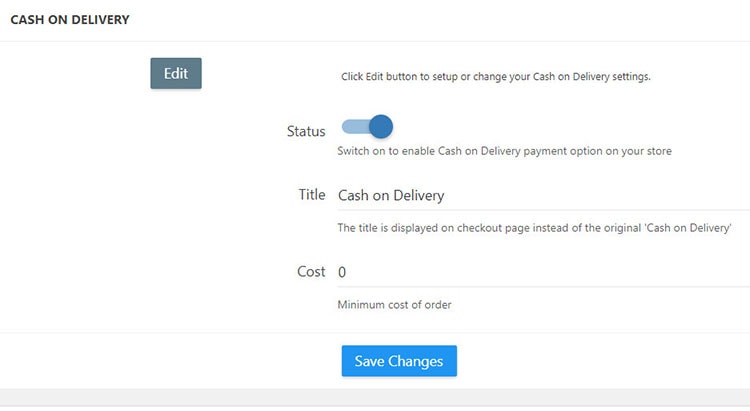Click the light-blue track of the Status slider
The image size is (750, 411).
point(353,127)
